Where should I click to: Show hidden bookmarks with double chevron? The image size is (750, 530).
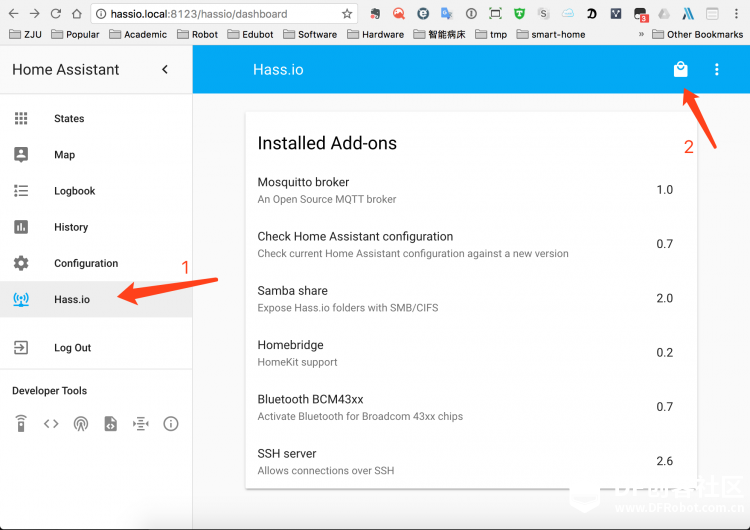641,34
